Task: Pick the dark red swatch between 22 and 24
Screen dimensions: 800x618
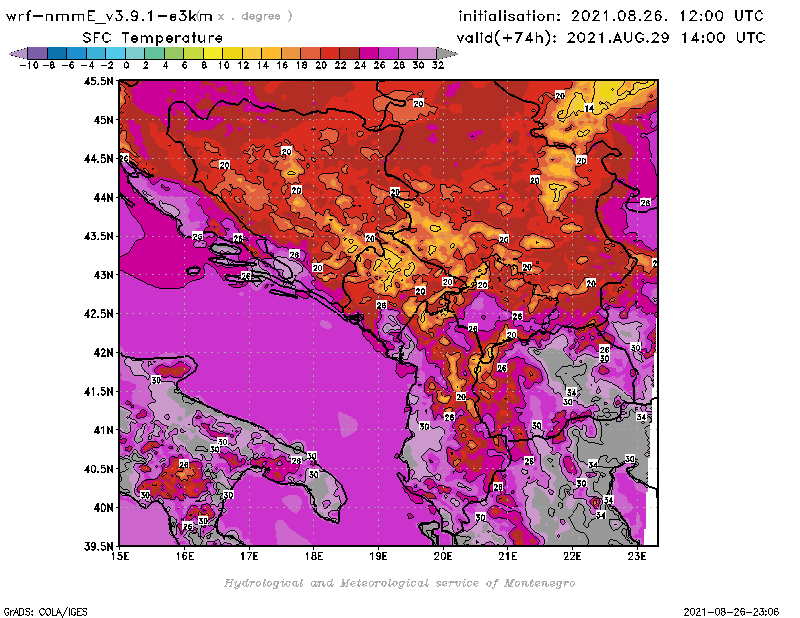Action: click(x=349, y=53)
